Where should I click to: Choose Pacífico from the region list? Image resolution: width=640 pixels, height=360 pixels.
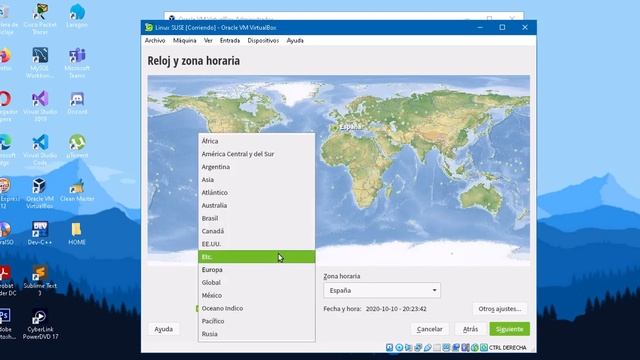pos(257,321)
